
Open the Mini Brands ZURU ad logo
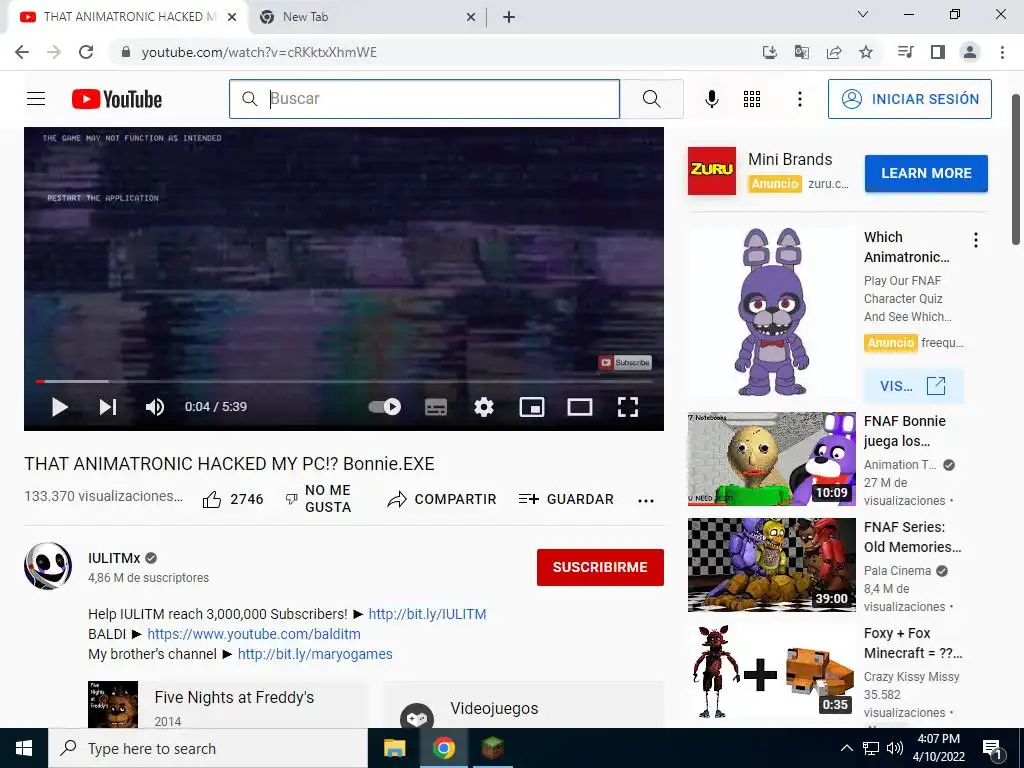pyautogui.click(x=712, y=171)
